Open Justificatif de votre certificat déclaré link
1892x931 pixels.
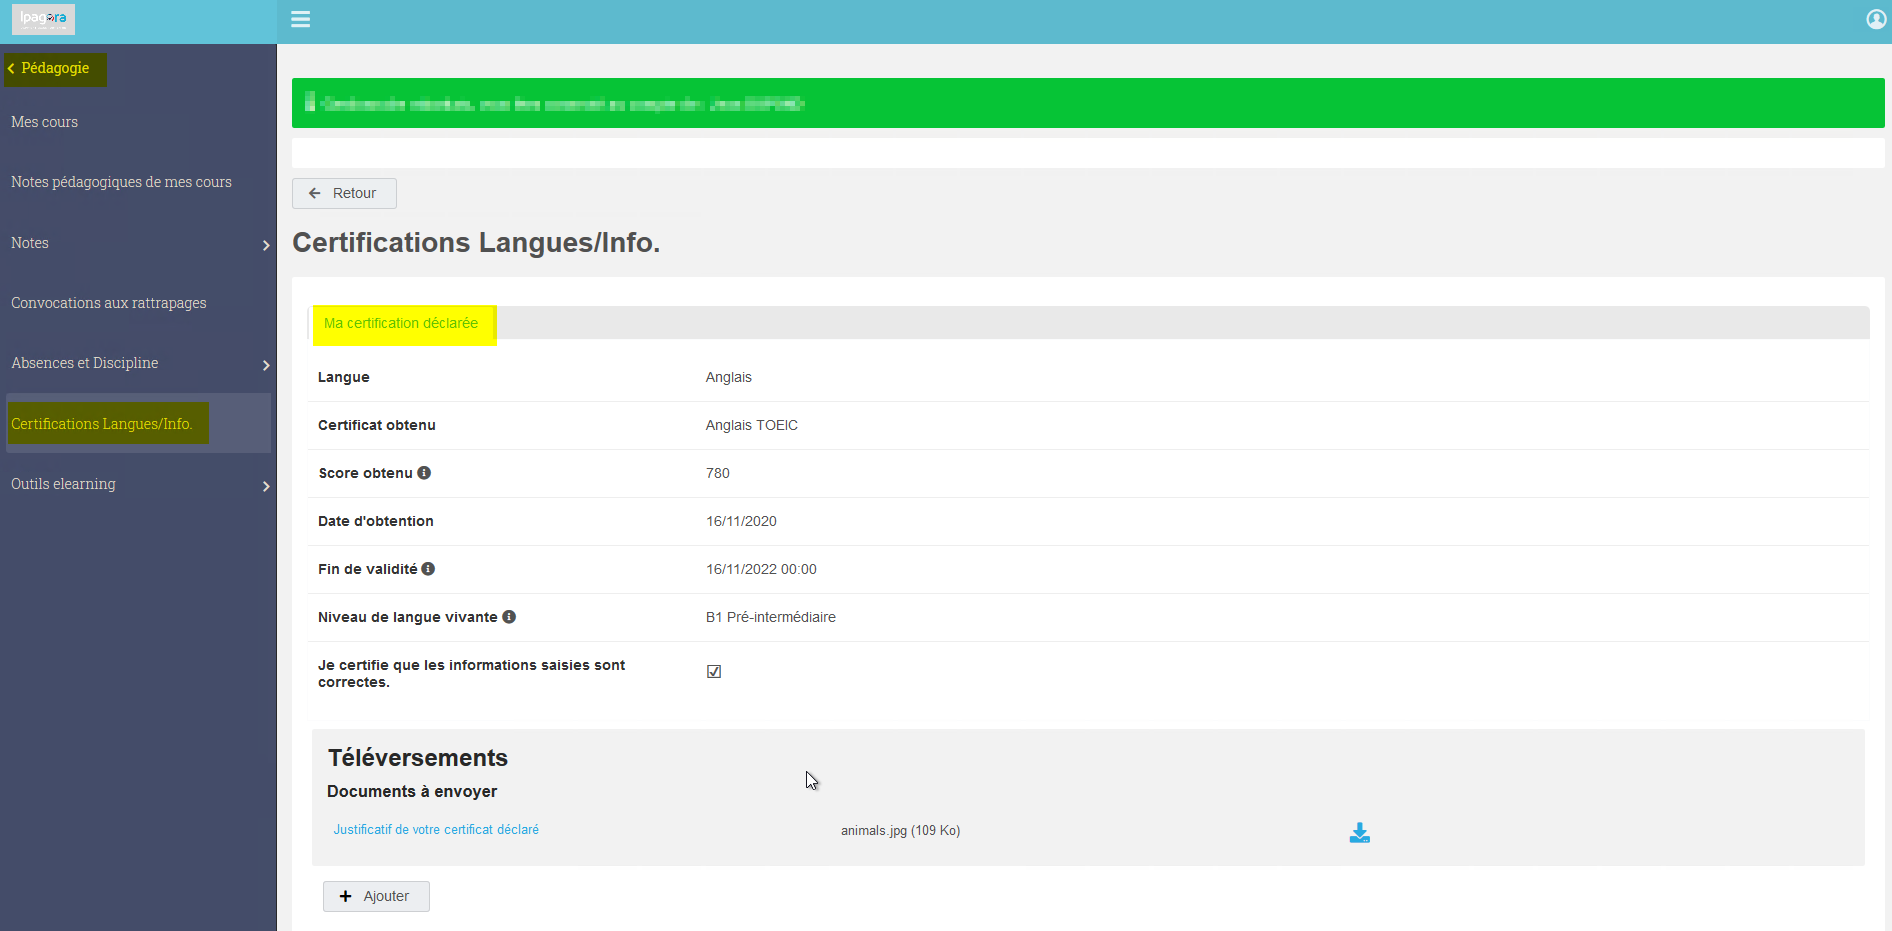pyautogui.click(x=436, y=830)
